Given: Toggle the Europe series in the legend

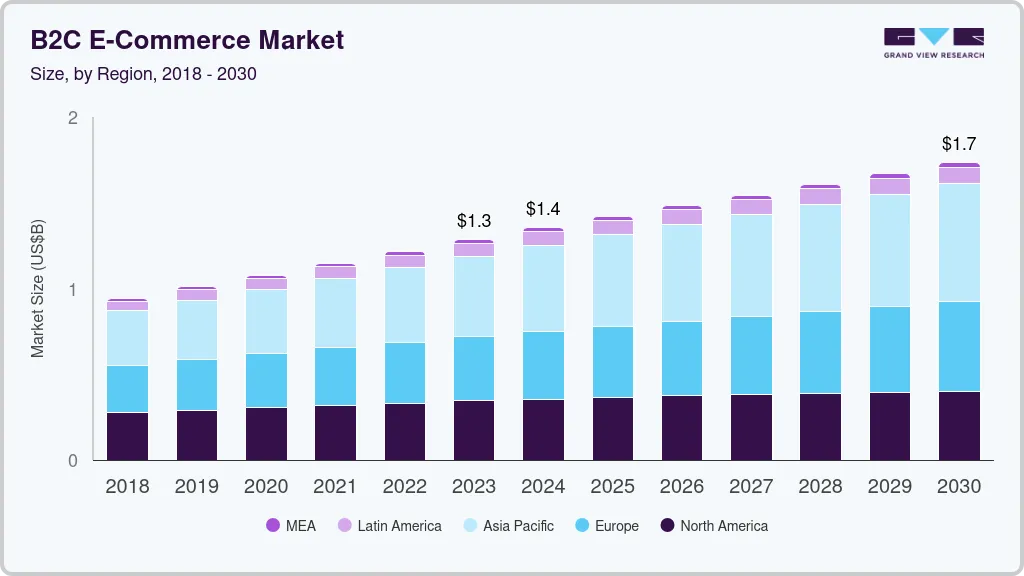Looking at the screenshot, I should point(605,526).
